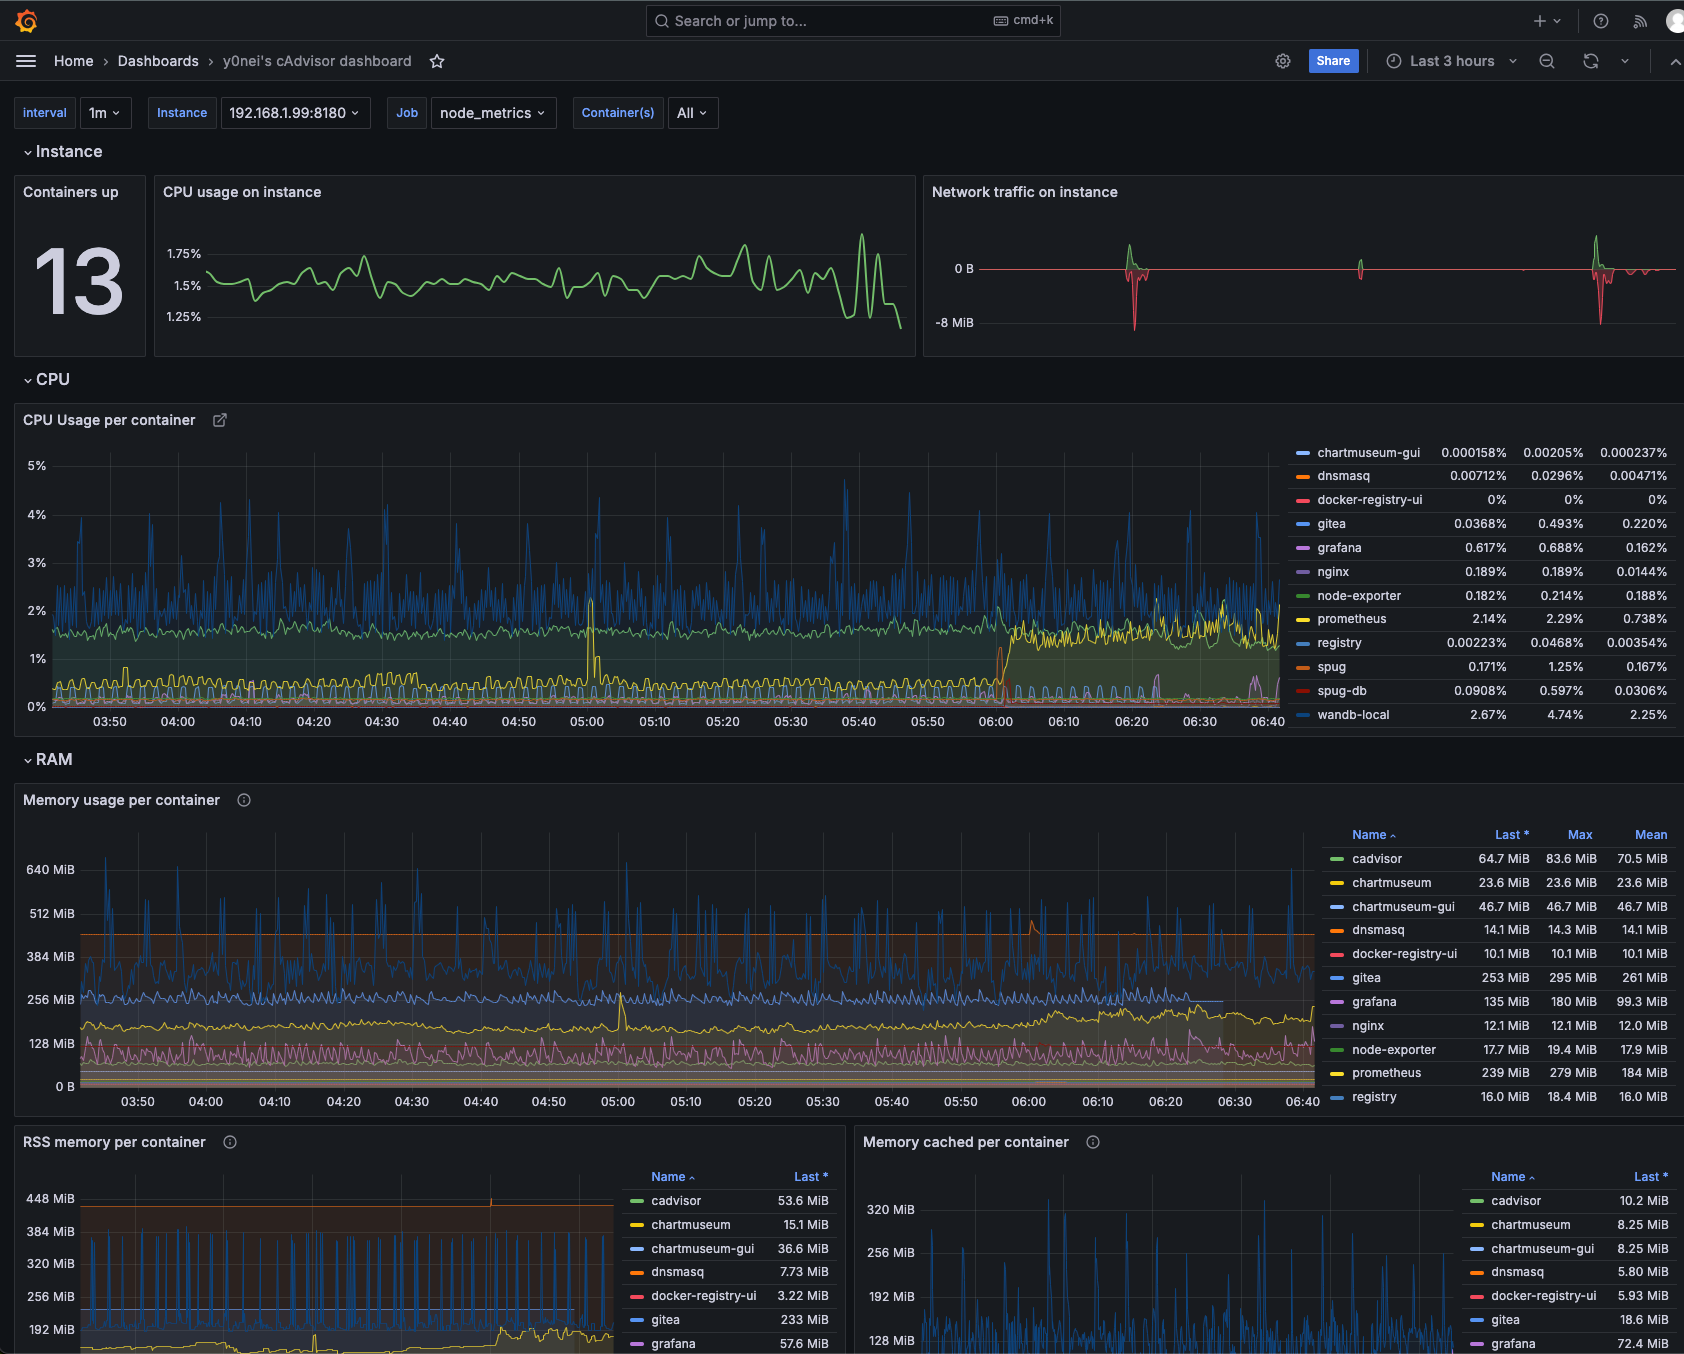Viewport: 1684px width, 1354px height.
Task: Open Containers up panel title
Action: 71,192
